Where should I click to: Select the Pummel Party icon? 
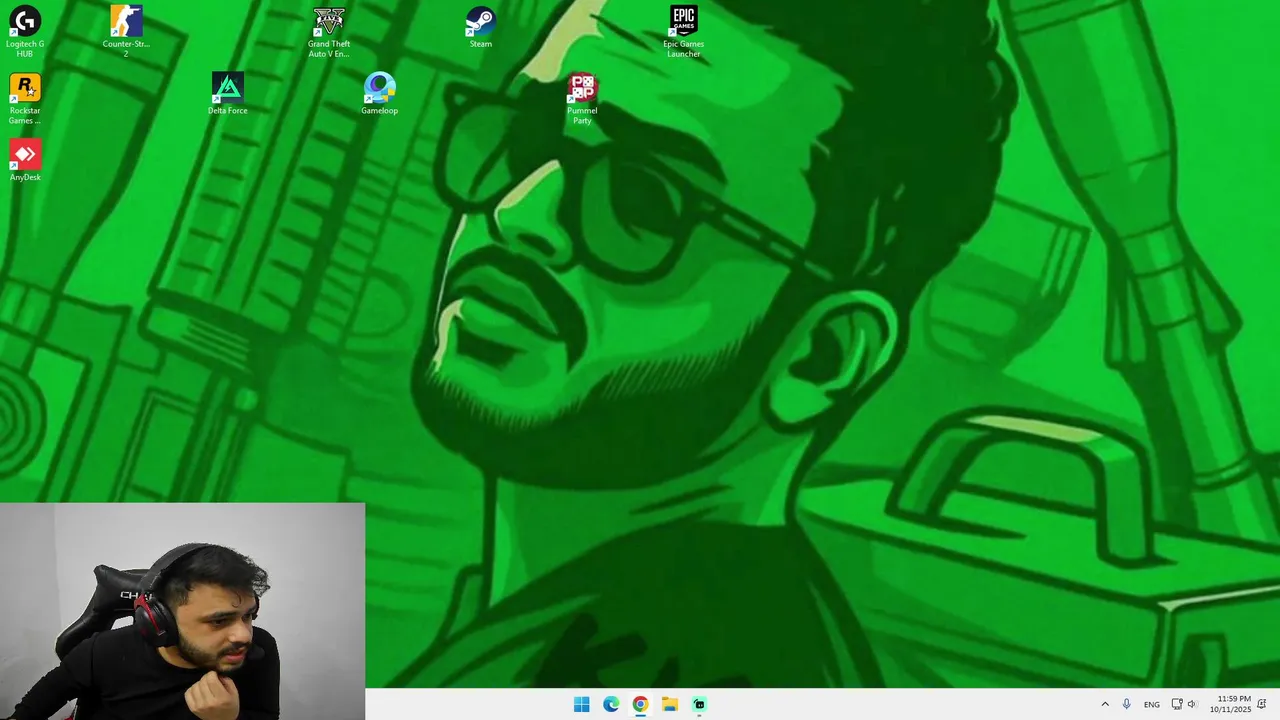coord(582,99)
